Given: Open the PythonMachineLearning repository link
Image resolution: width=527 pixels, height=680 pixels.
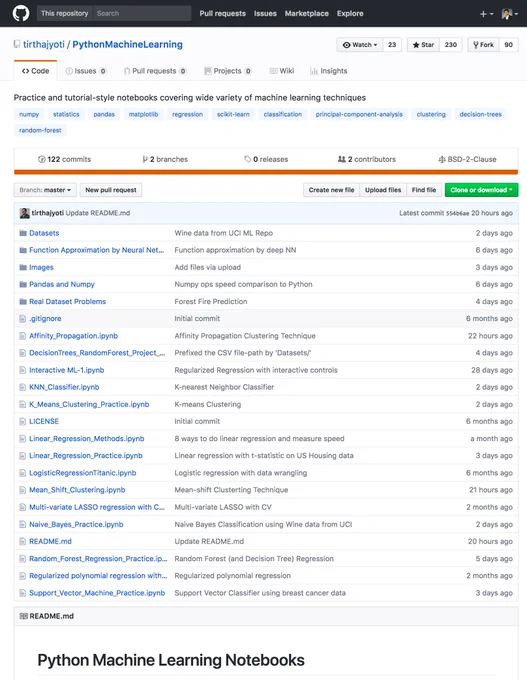Looking at the screenshot, I should tap(128, 44).
